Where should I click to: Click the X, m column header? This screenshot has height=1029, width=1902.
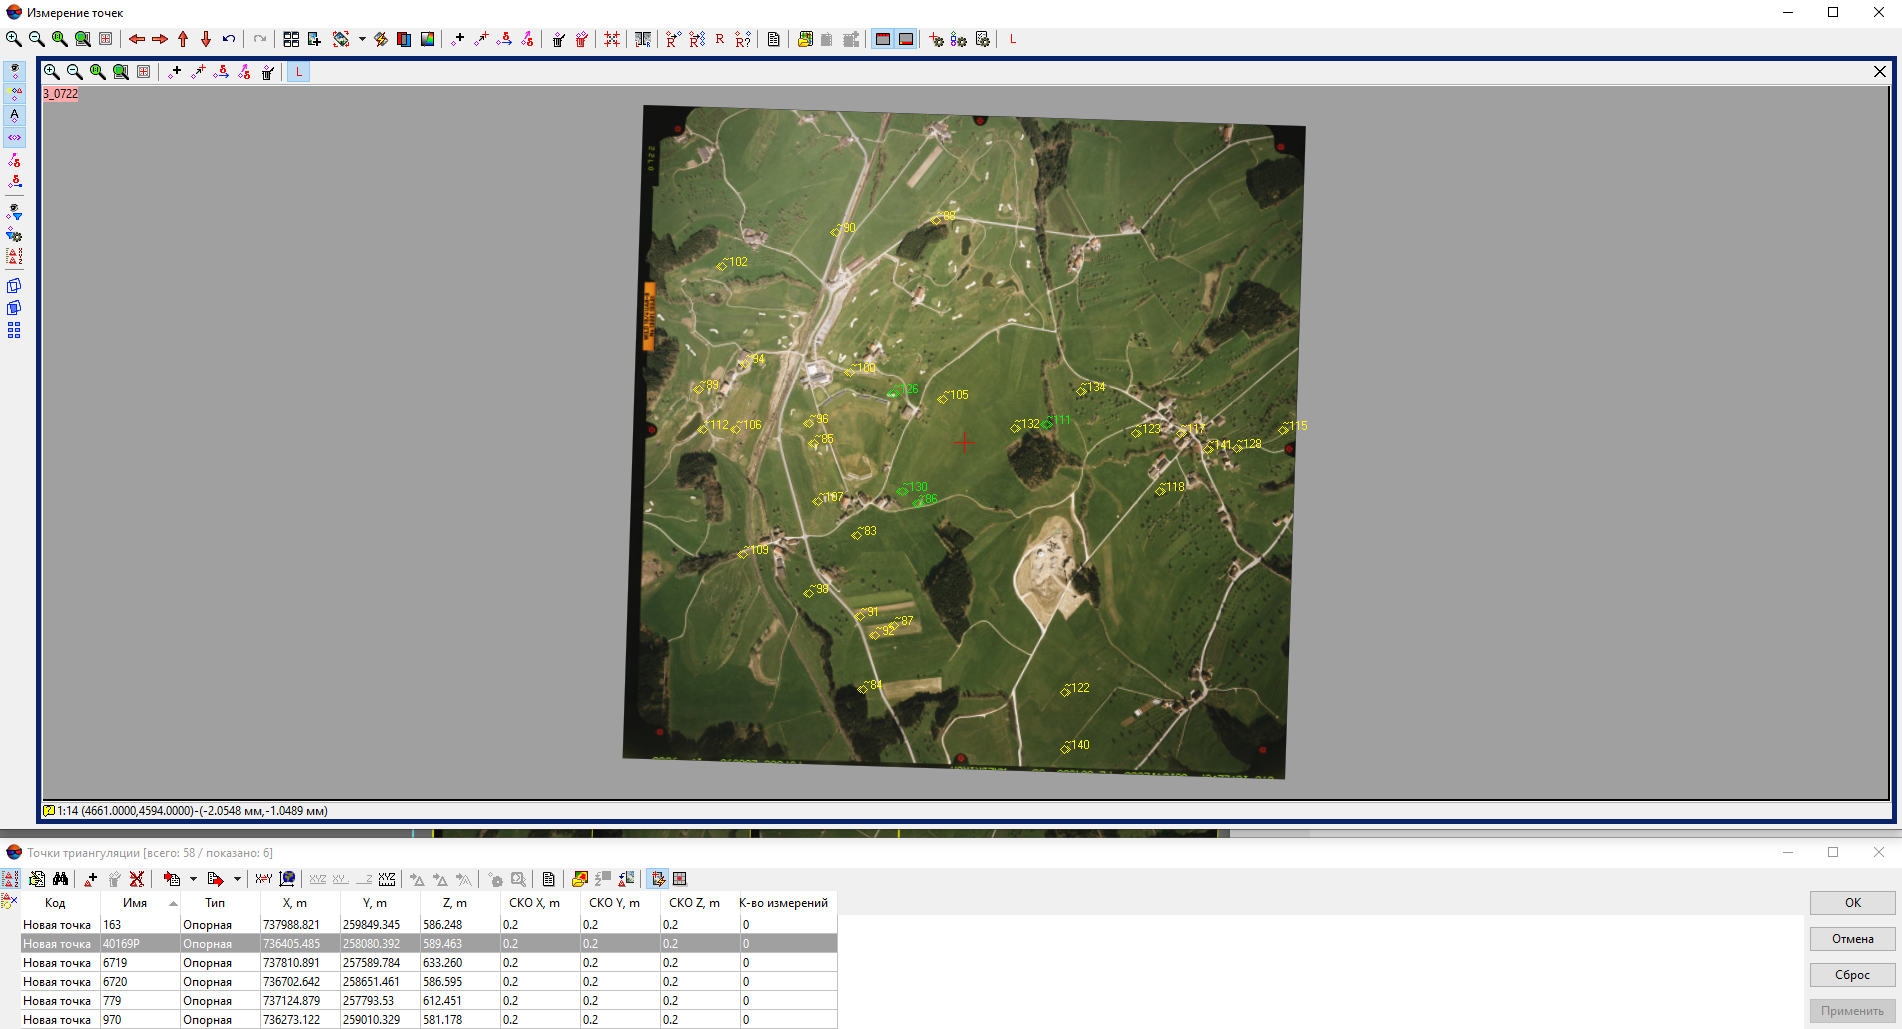click(299, 903)
